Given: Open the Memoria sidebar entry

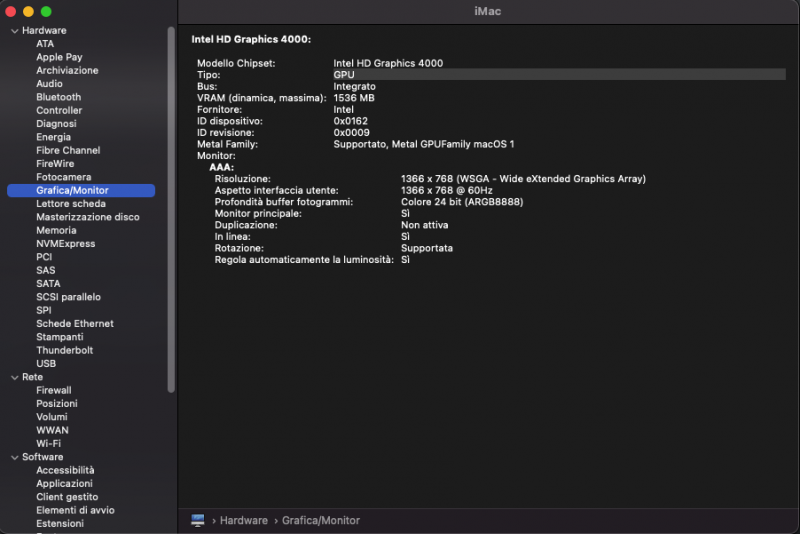Looking at the screenshot, I should pyautogui.click(x=56, y=230).
